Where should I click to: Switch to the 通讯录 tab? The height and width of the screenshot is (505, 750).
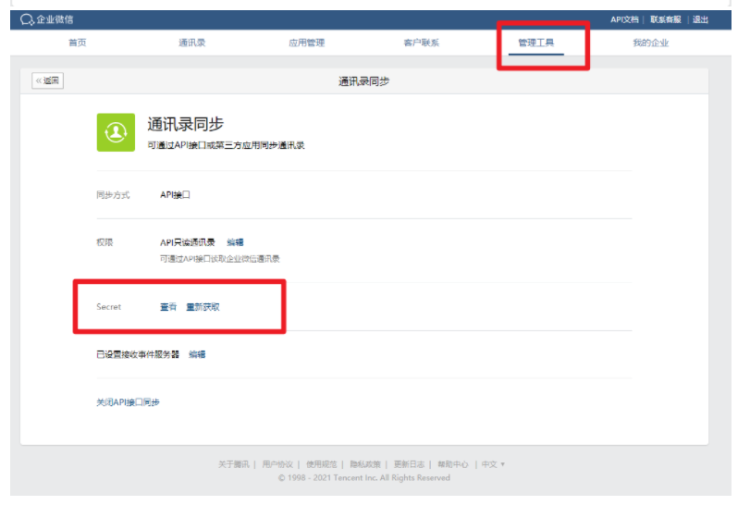[x=192, y=43]
